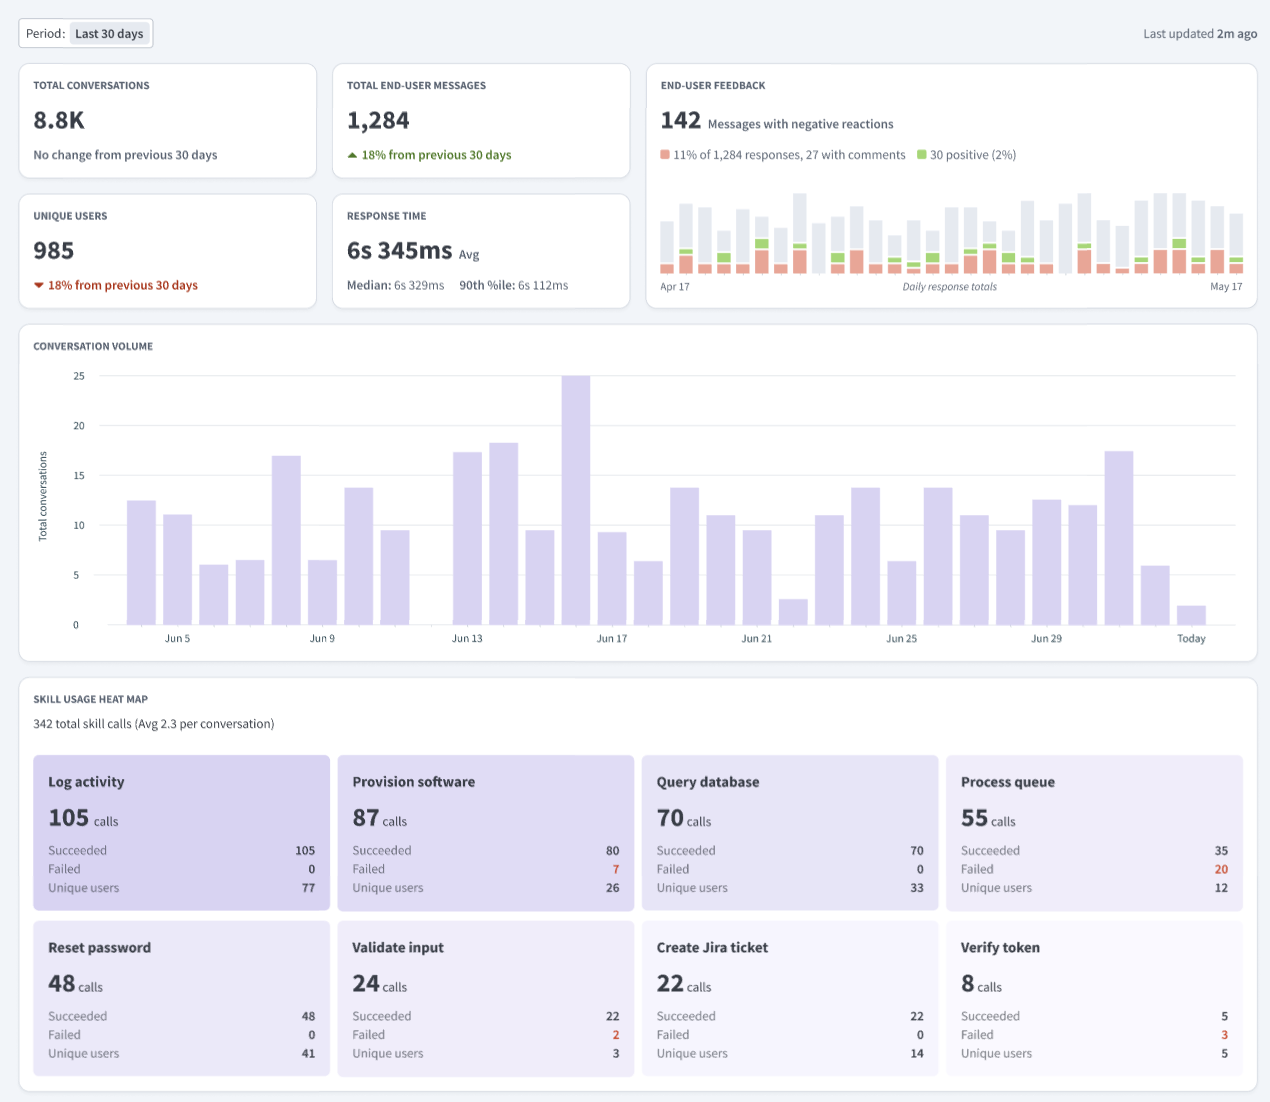
Task: Click unique users "77" in Log activity
Action: 308,888
